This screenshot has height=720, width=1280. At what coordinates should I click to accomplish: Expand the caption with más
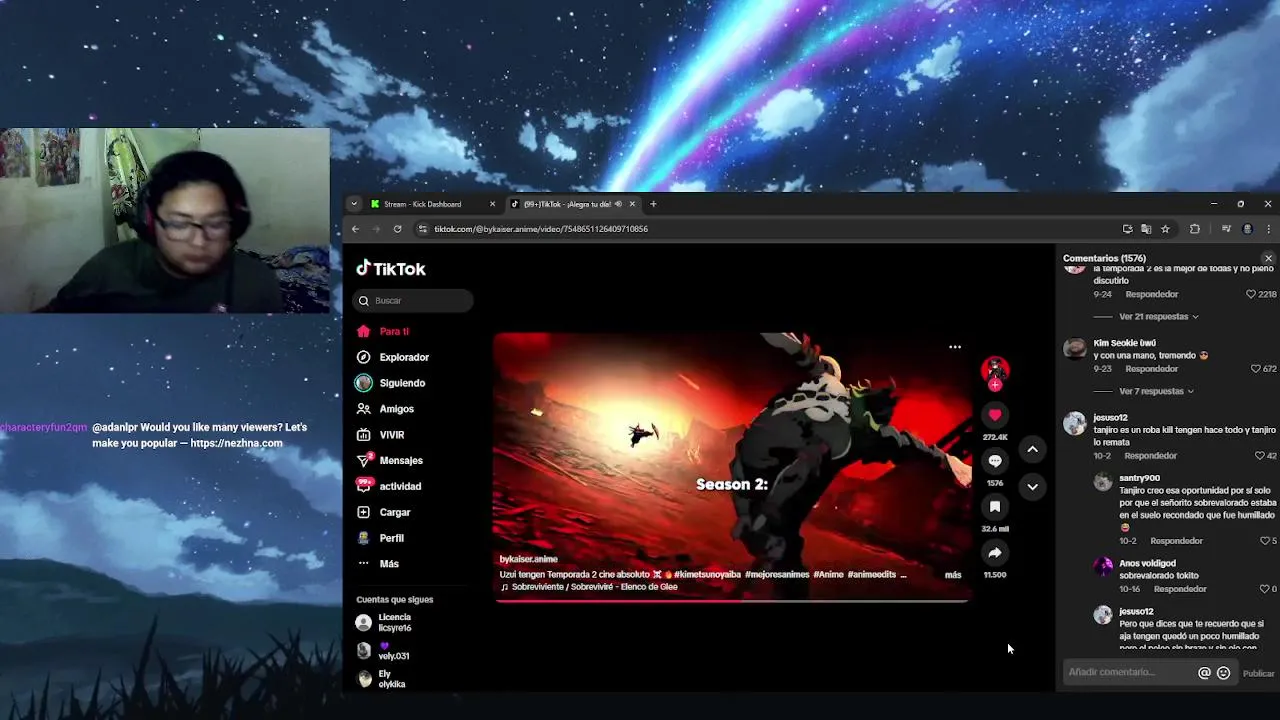click(953, 575)
